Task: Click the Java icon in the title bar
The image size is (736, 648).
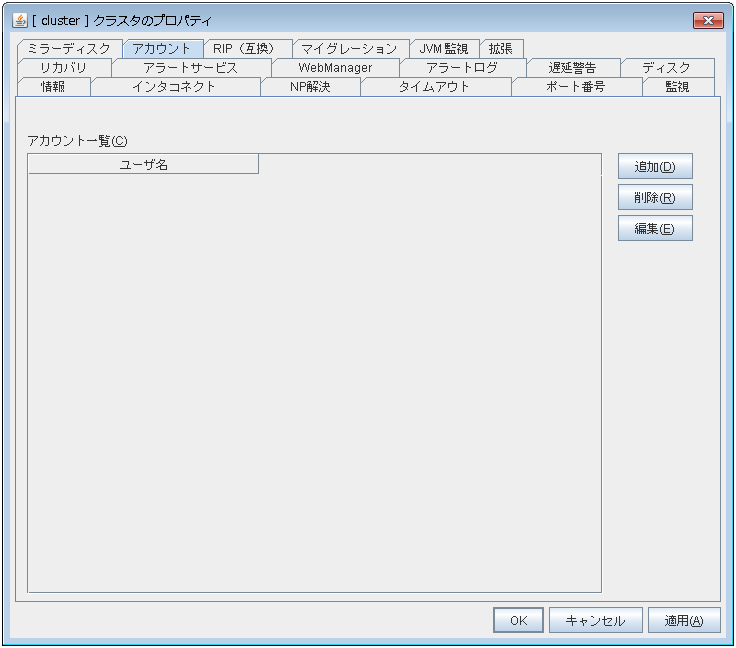Action: click(19, 21)
